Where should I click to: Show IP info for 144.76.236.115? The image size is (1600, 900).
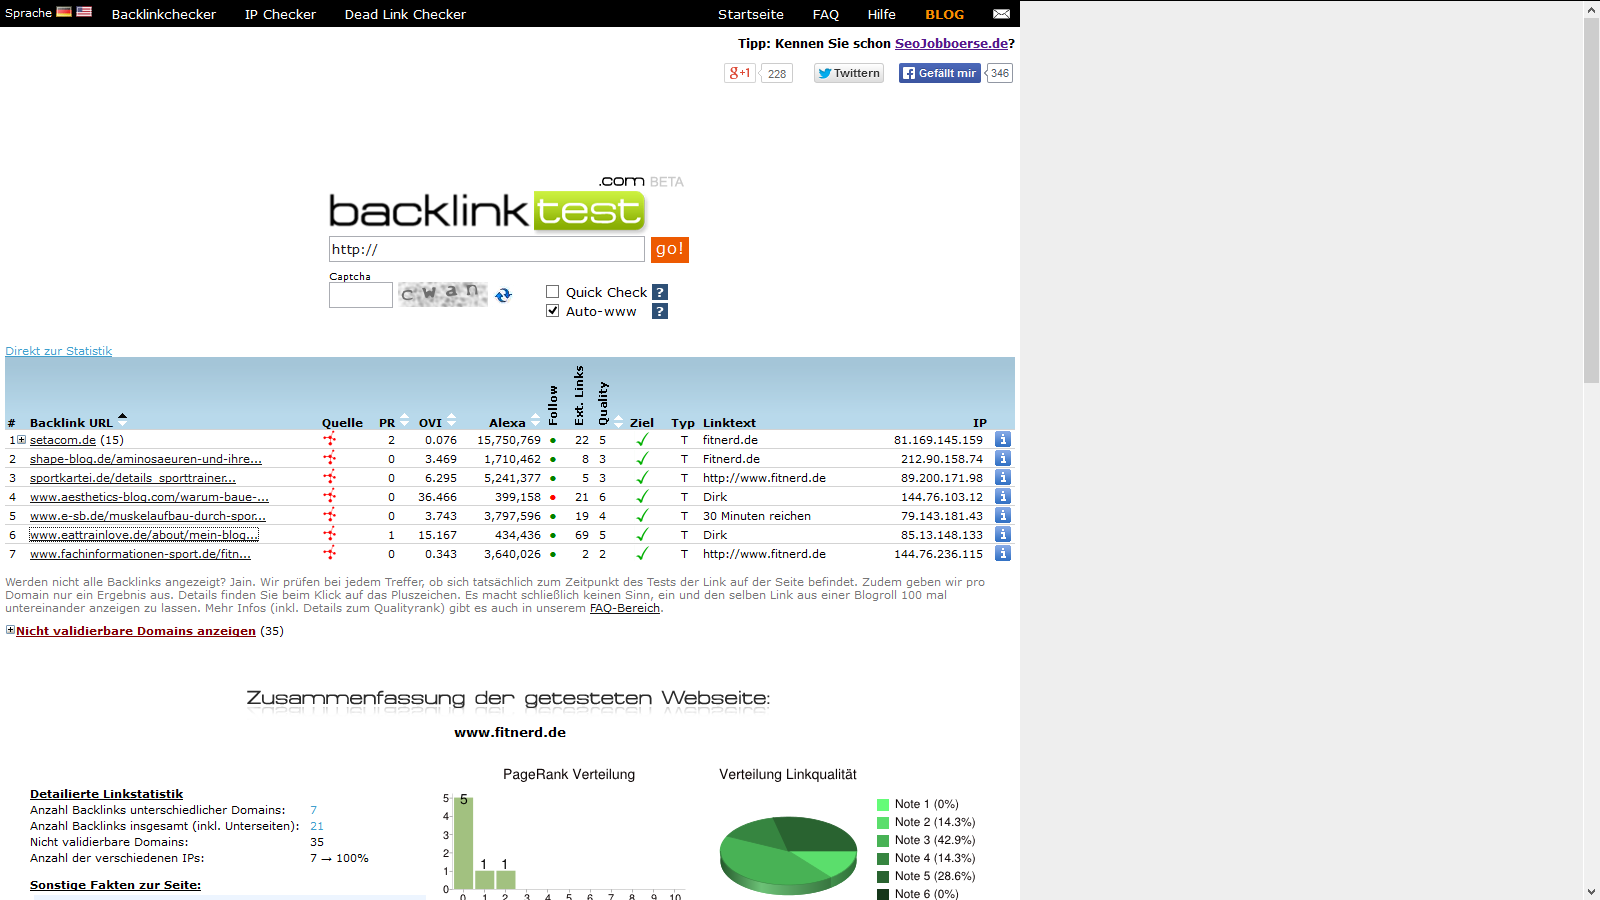[1003, 553]
